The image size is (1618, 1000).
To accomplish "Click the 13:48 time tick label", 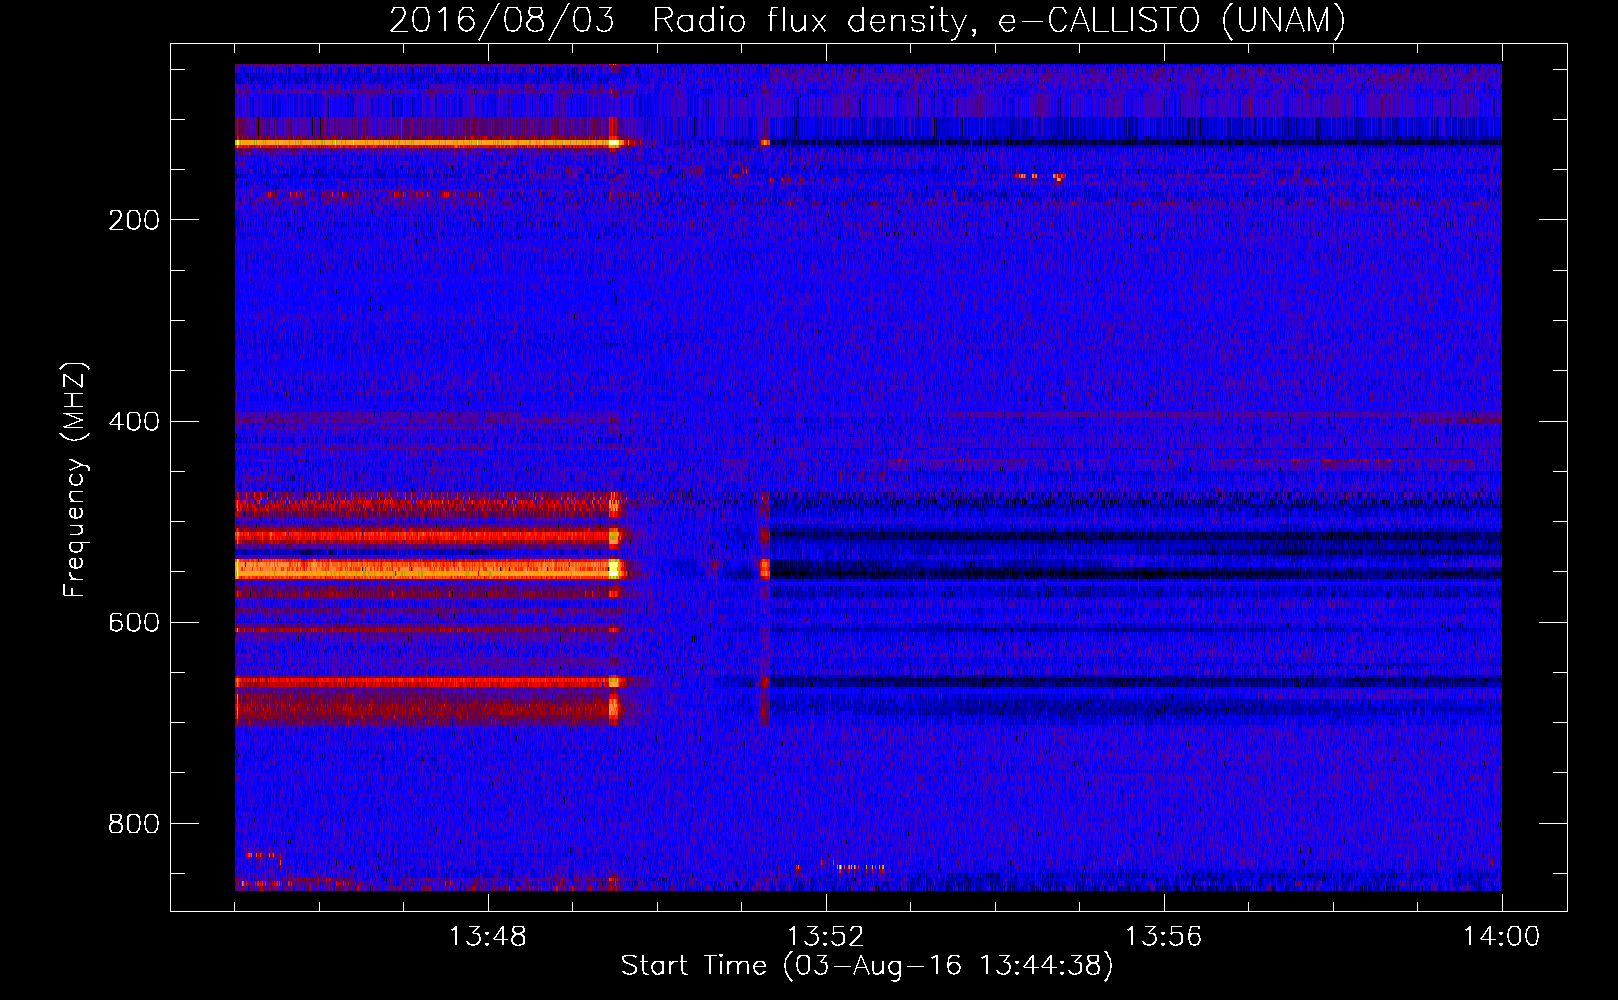I will click(x=487, y=937).
